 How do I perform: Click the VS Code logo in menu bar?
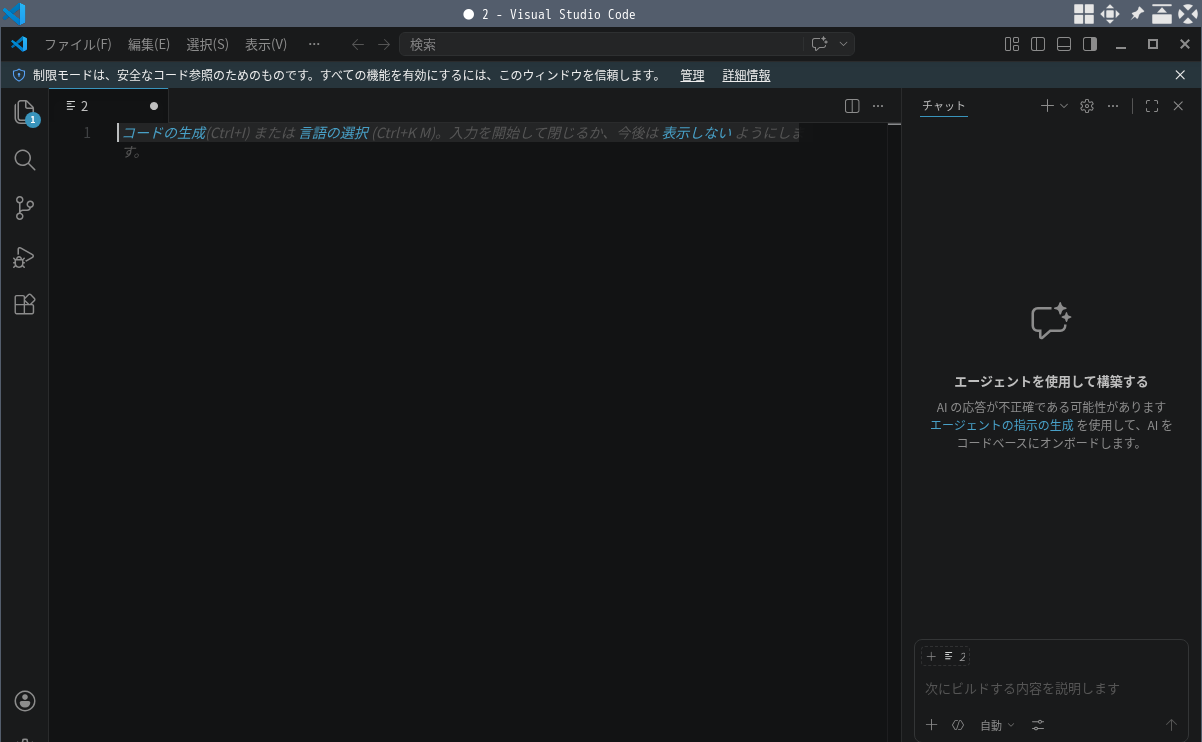pos(19,44)
